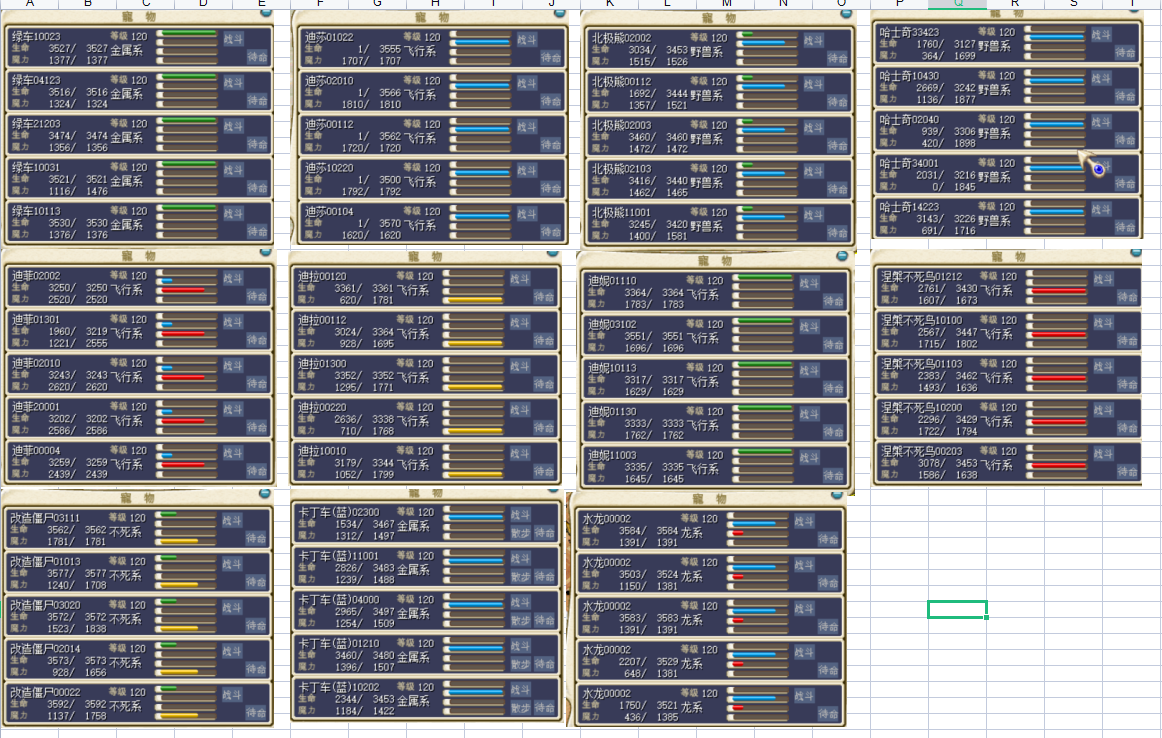The image size is (1162, 738).
Task: Select pet name 哈士奇02040
Action: pyautogui.click(x=909, y=119)
